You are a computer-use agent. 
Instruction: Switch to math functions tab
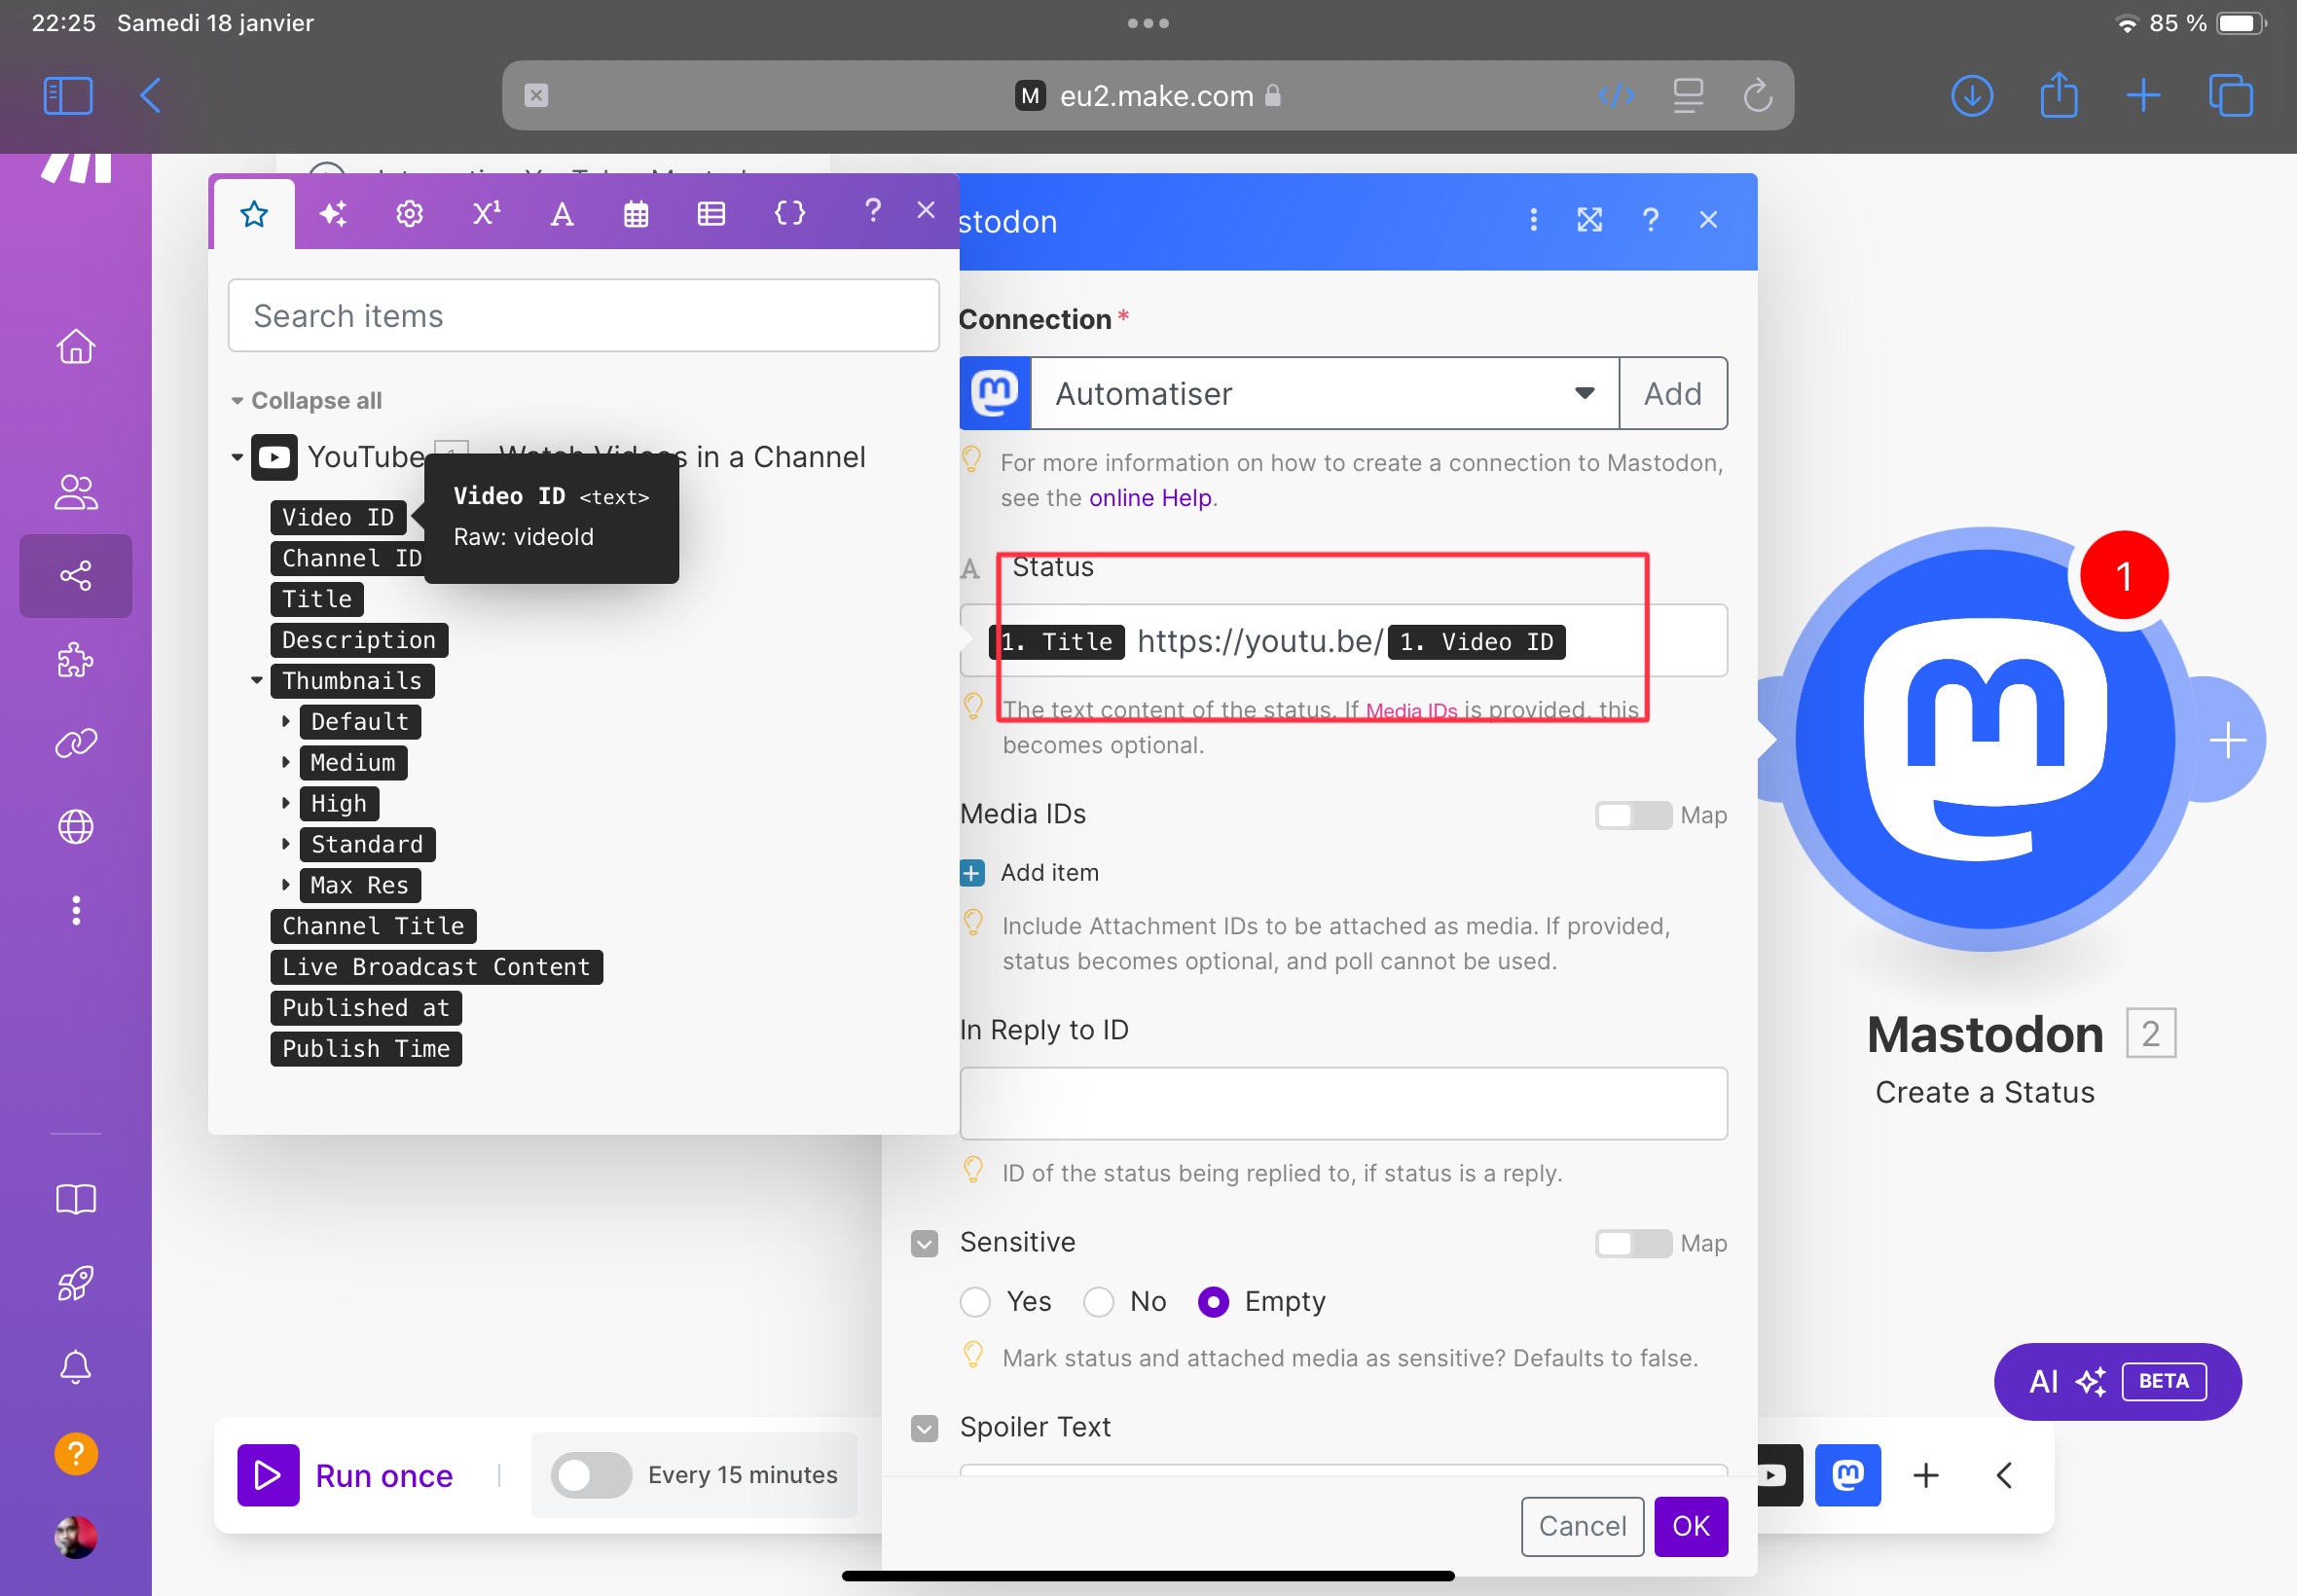click(x=487, y=212)
